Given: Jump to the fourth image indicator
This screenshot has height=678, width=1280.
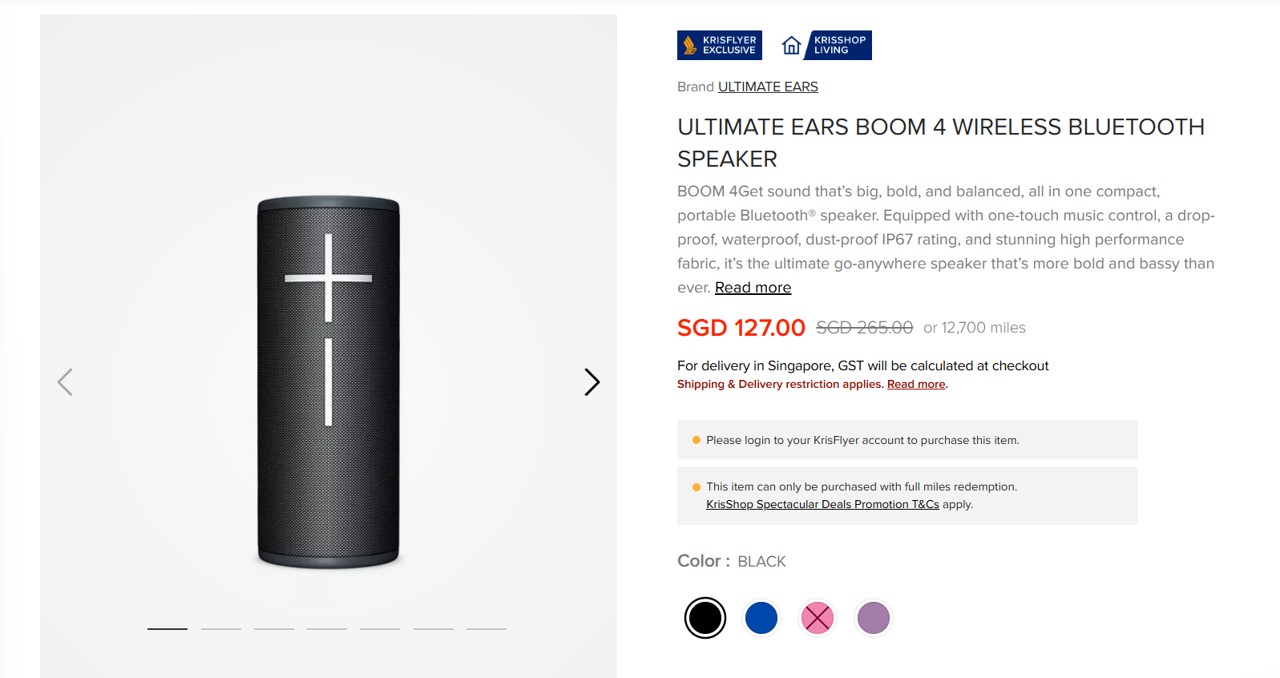Looking at the screenshot, I should point(327,629).
